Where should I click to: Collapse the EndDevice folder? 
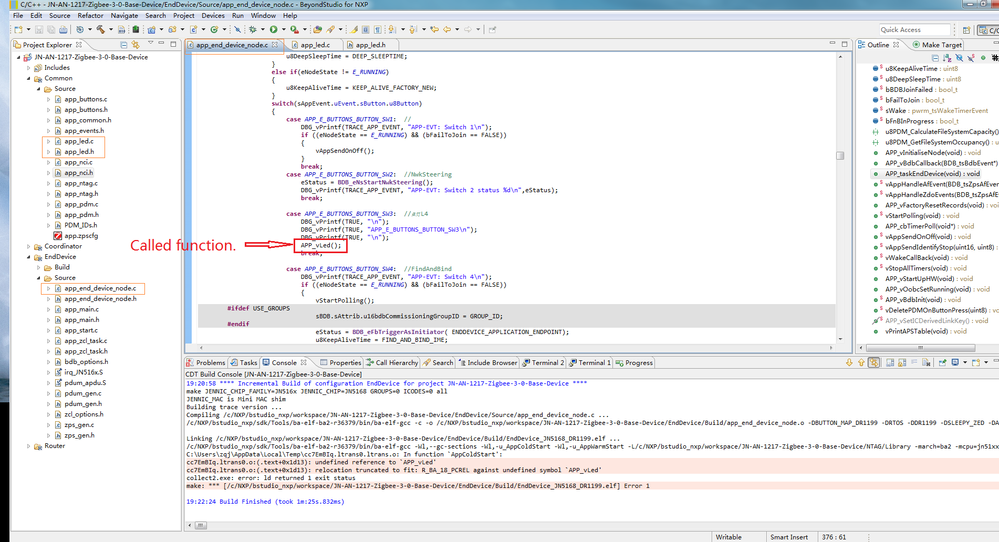click(29, 257)
